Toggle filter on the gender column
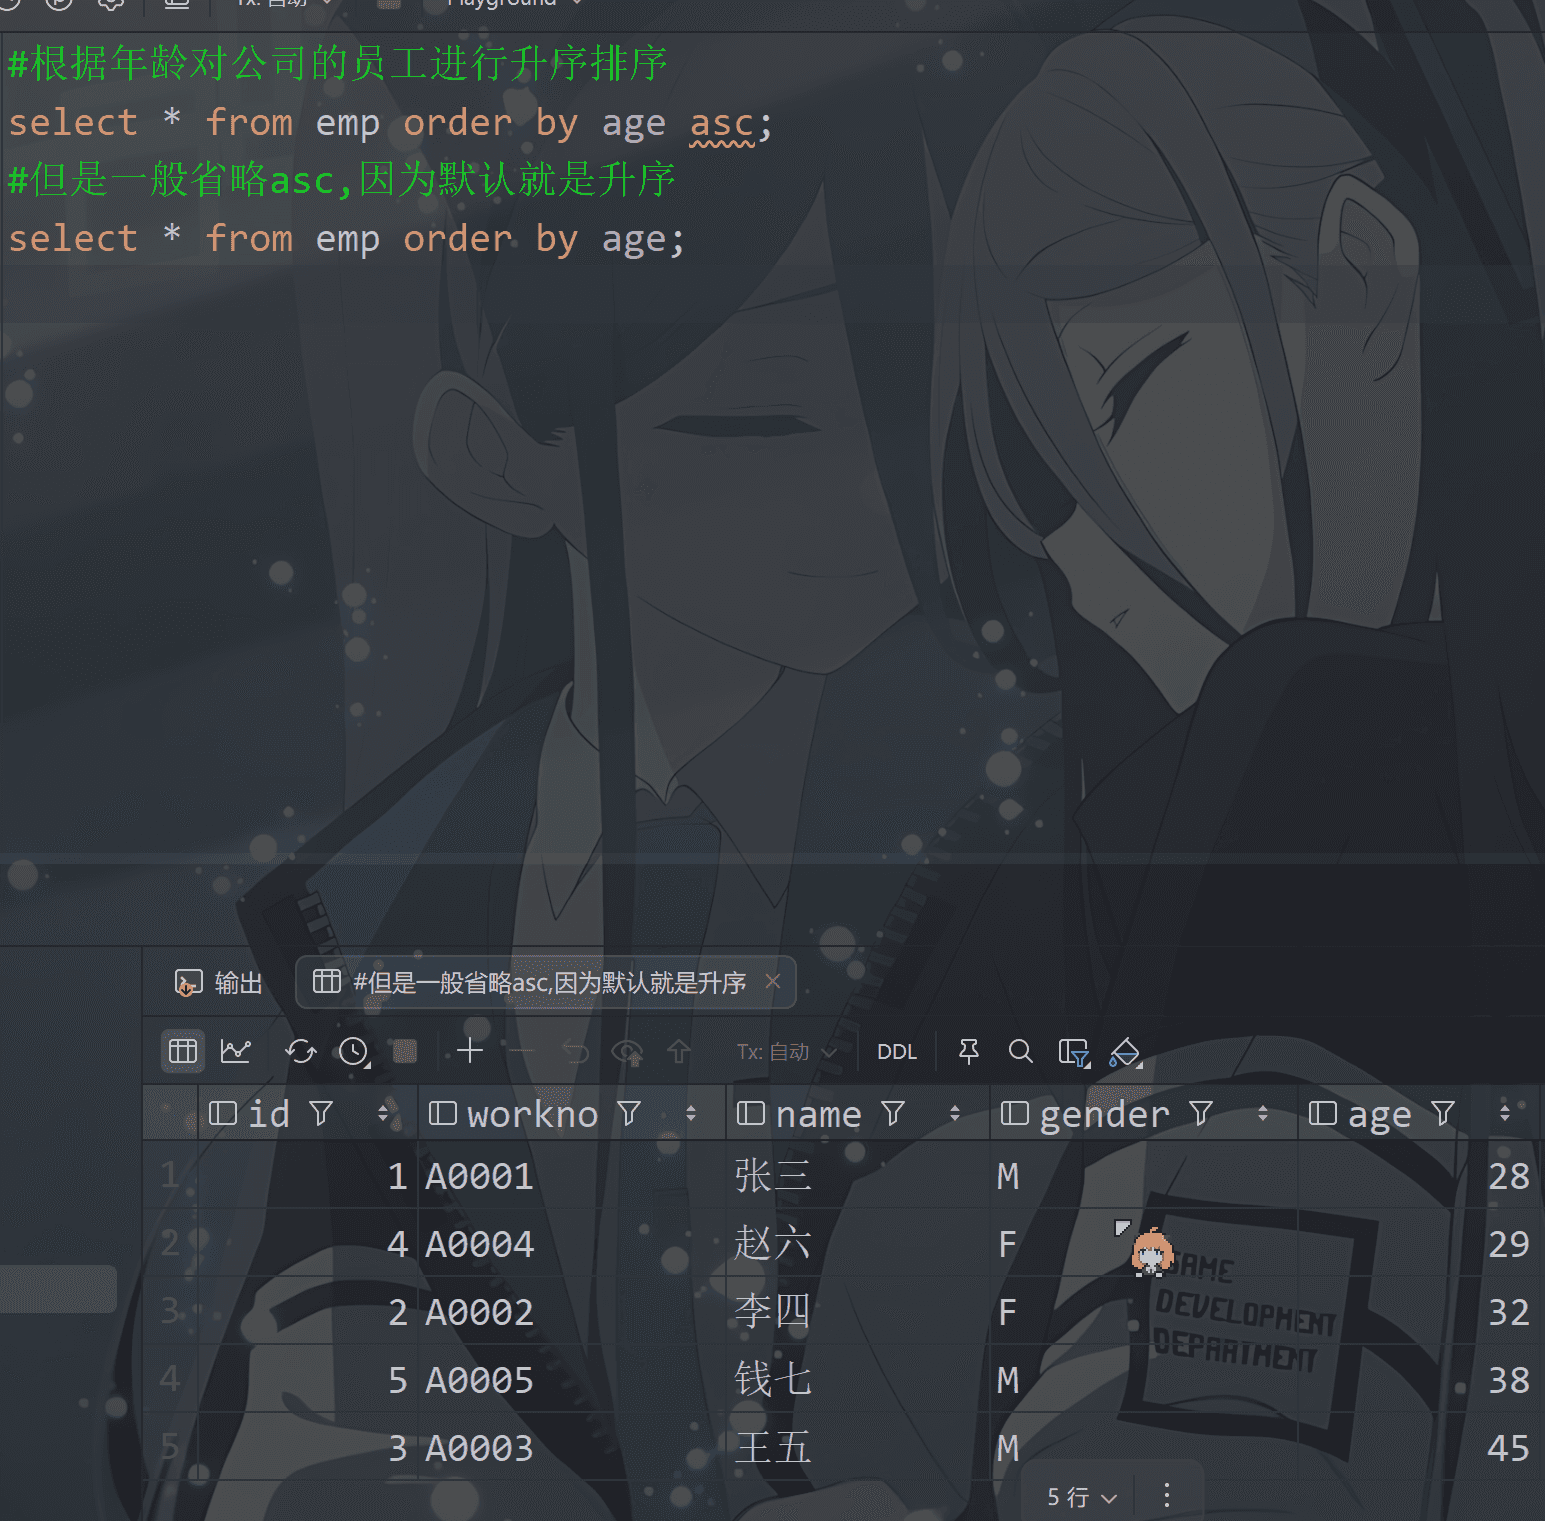Viewport: 1545px width, 1521px height. [x=1201, y=1113]
